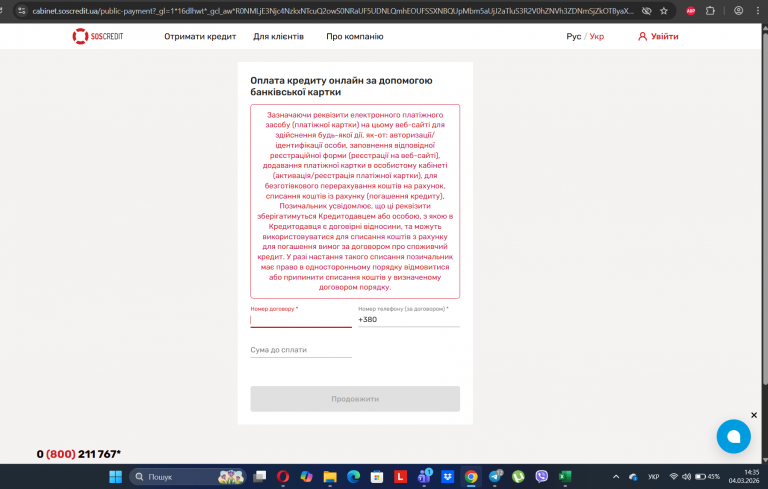Open the Отримати кредит menu
This screenshot has width=768, height=489.
pos(200,37)
